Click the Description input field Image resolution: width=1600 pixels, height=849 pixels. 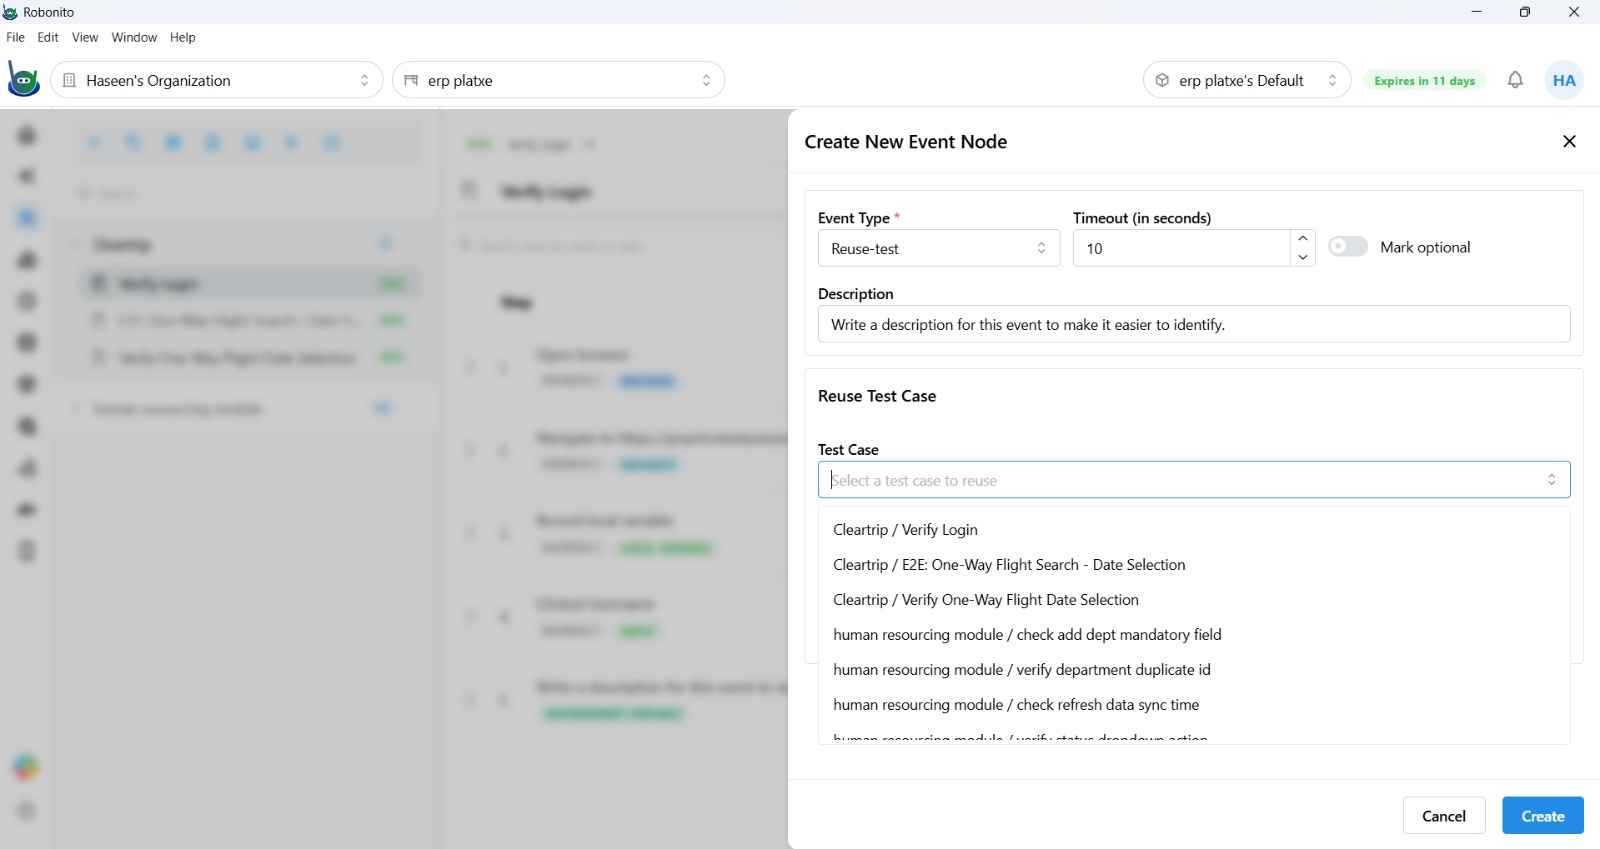[x=1194, y=324]
